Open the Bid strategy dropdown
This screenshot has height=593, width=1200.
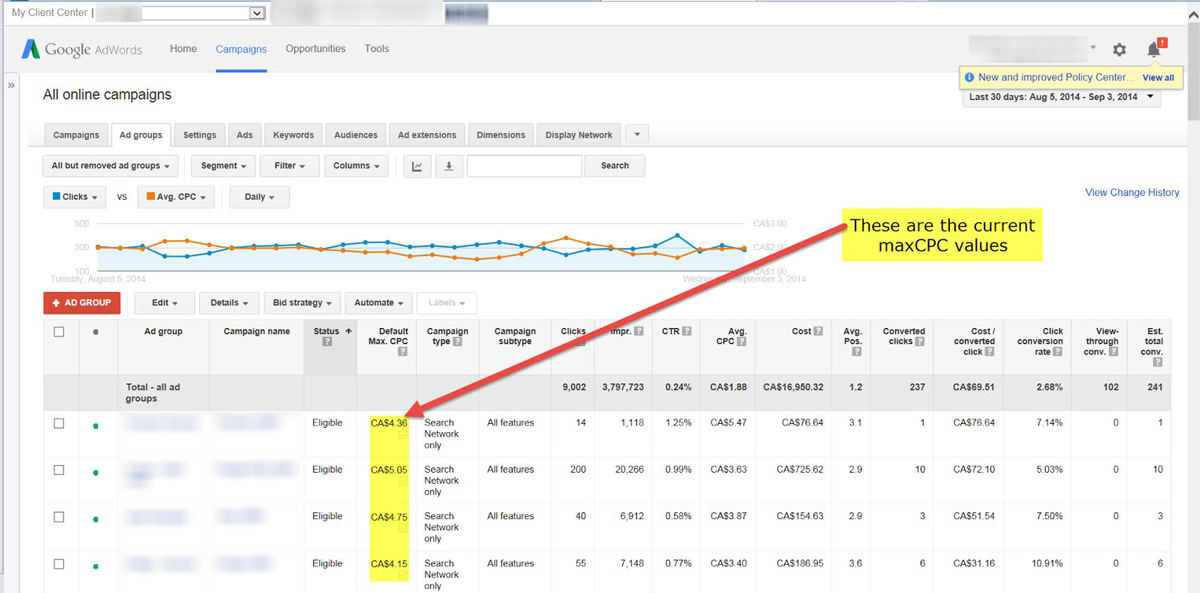(302, 302)
